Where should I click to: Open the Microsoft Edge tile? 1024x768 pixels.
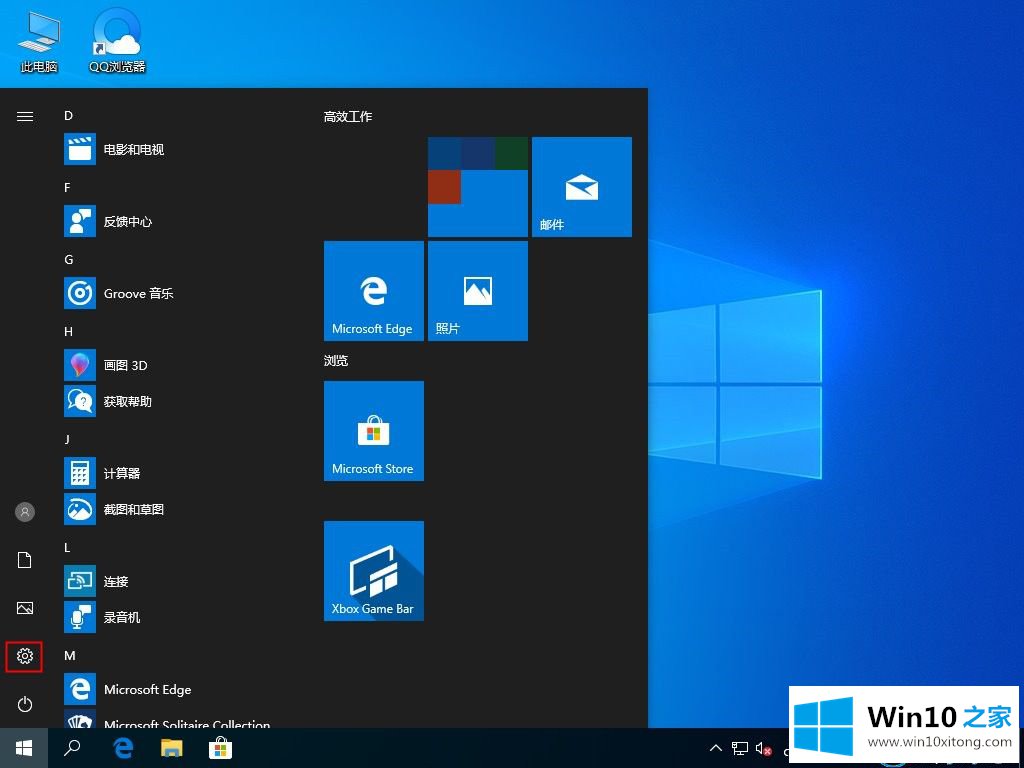(x=374, y=291)
